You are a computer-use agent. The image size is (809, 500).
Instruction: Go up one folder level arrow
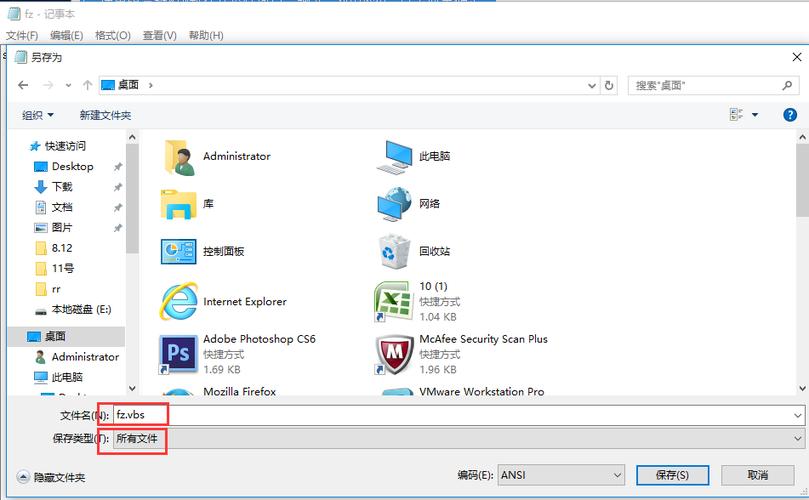[x=87, y=85]
